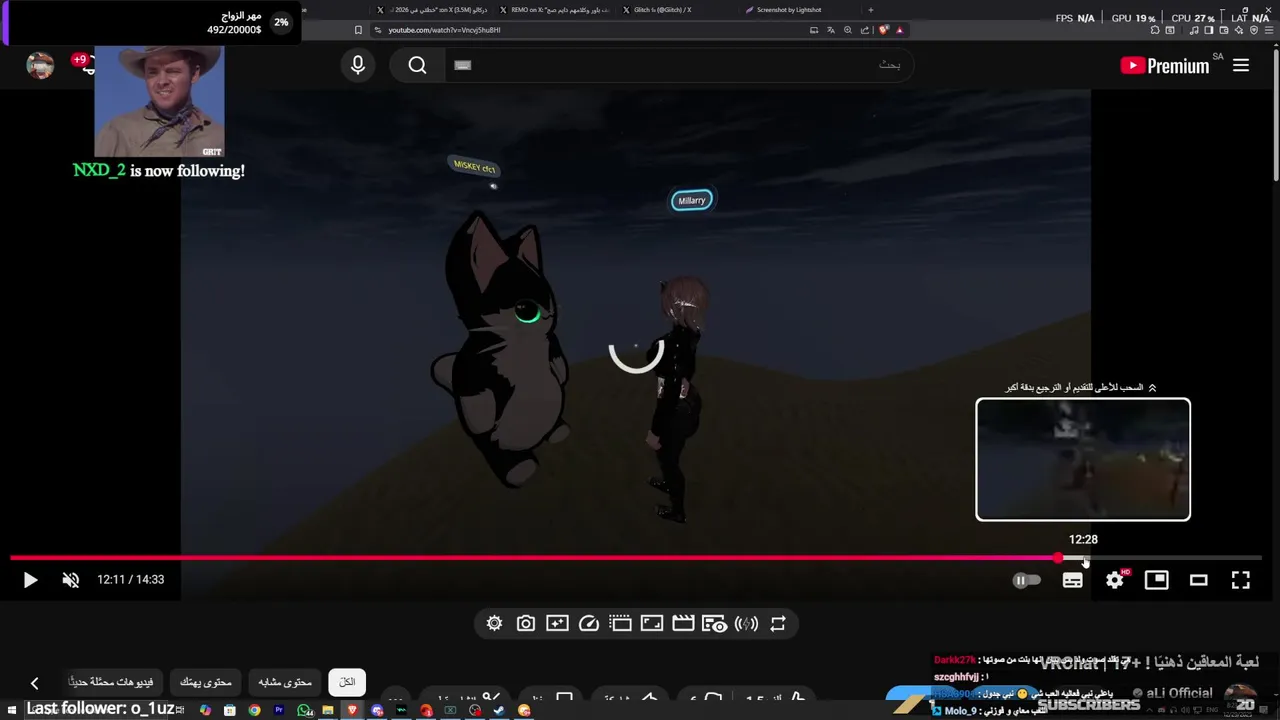This screenshot has width=1280, height=720.
Task: Toggle subtitles/closed captions button
Action: click(x=1072, y=580)
